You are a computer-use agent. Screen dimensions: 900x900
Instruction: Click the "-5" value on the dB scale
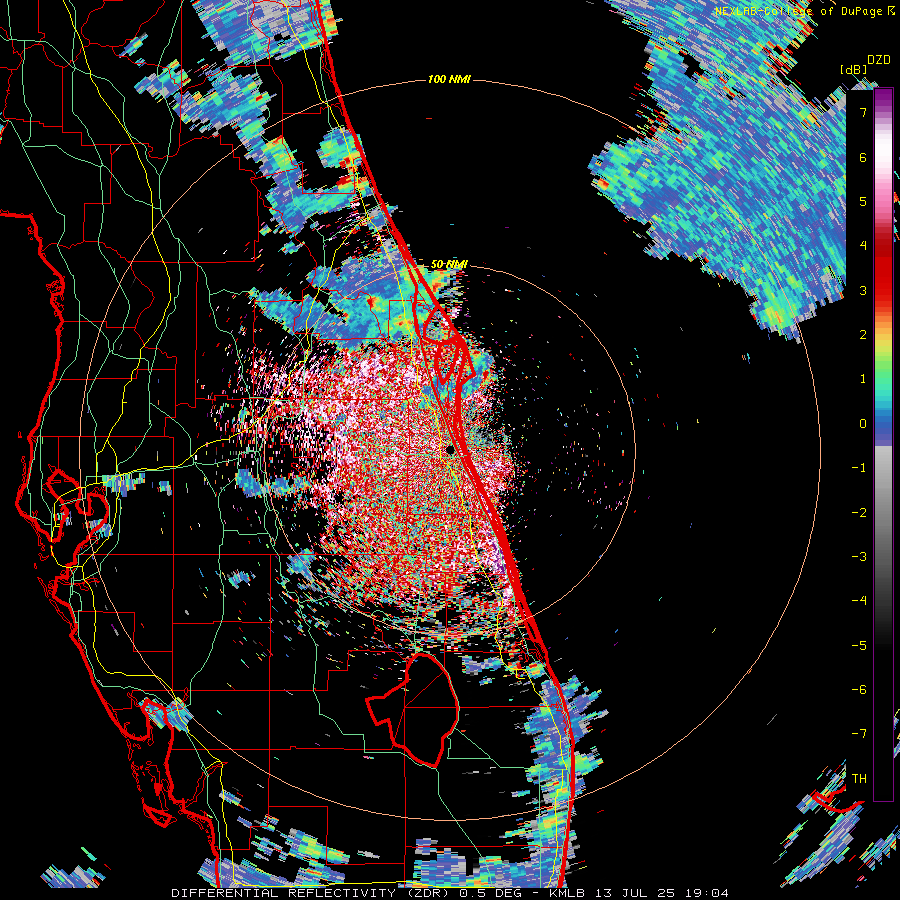(859, 645)
